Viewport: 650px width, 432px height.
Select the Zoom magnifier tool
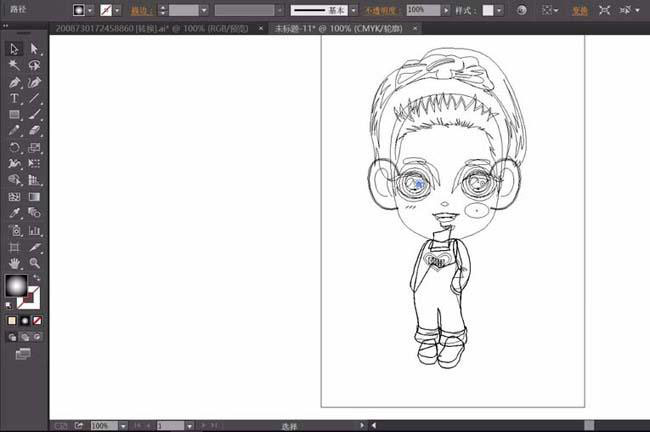pyautogui.click(x=34, y=263)
